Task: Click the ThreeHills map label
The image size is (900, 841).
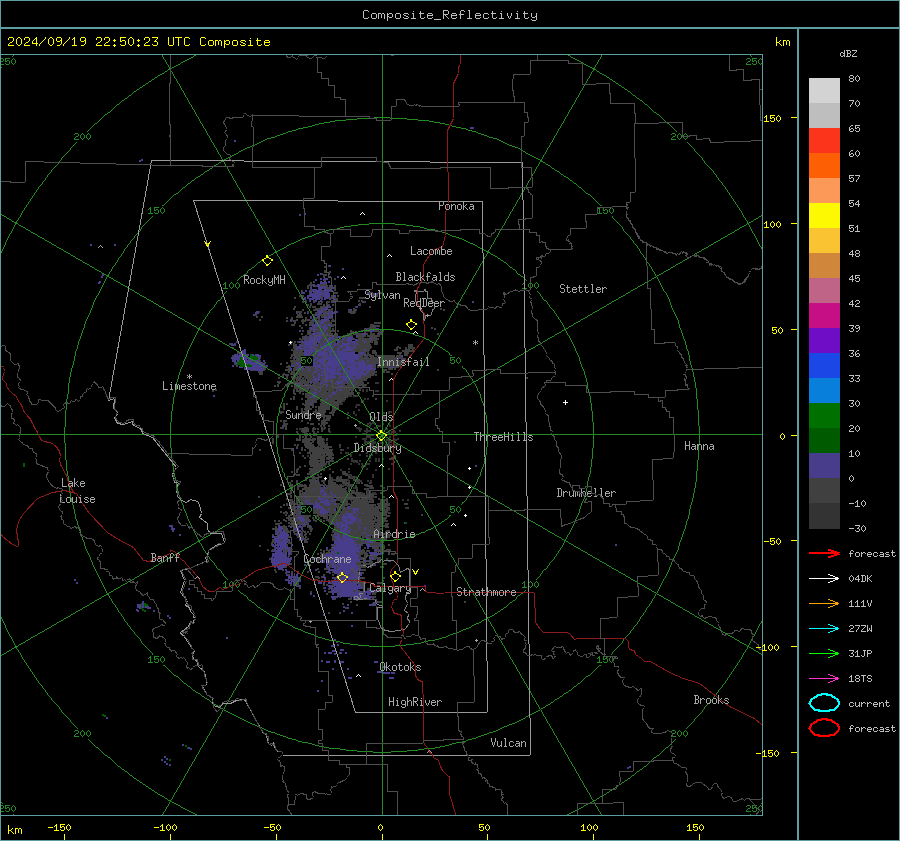Action: tap(503, 437)
